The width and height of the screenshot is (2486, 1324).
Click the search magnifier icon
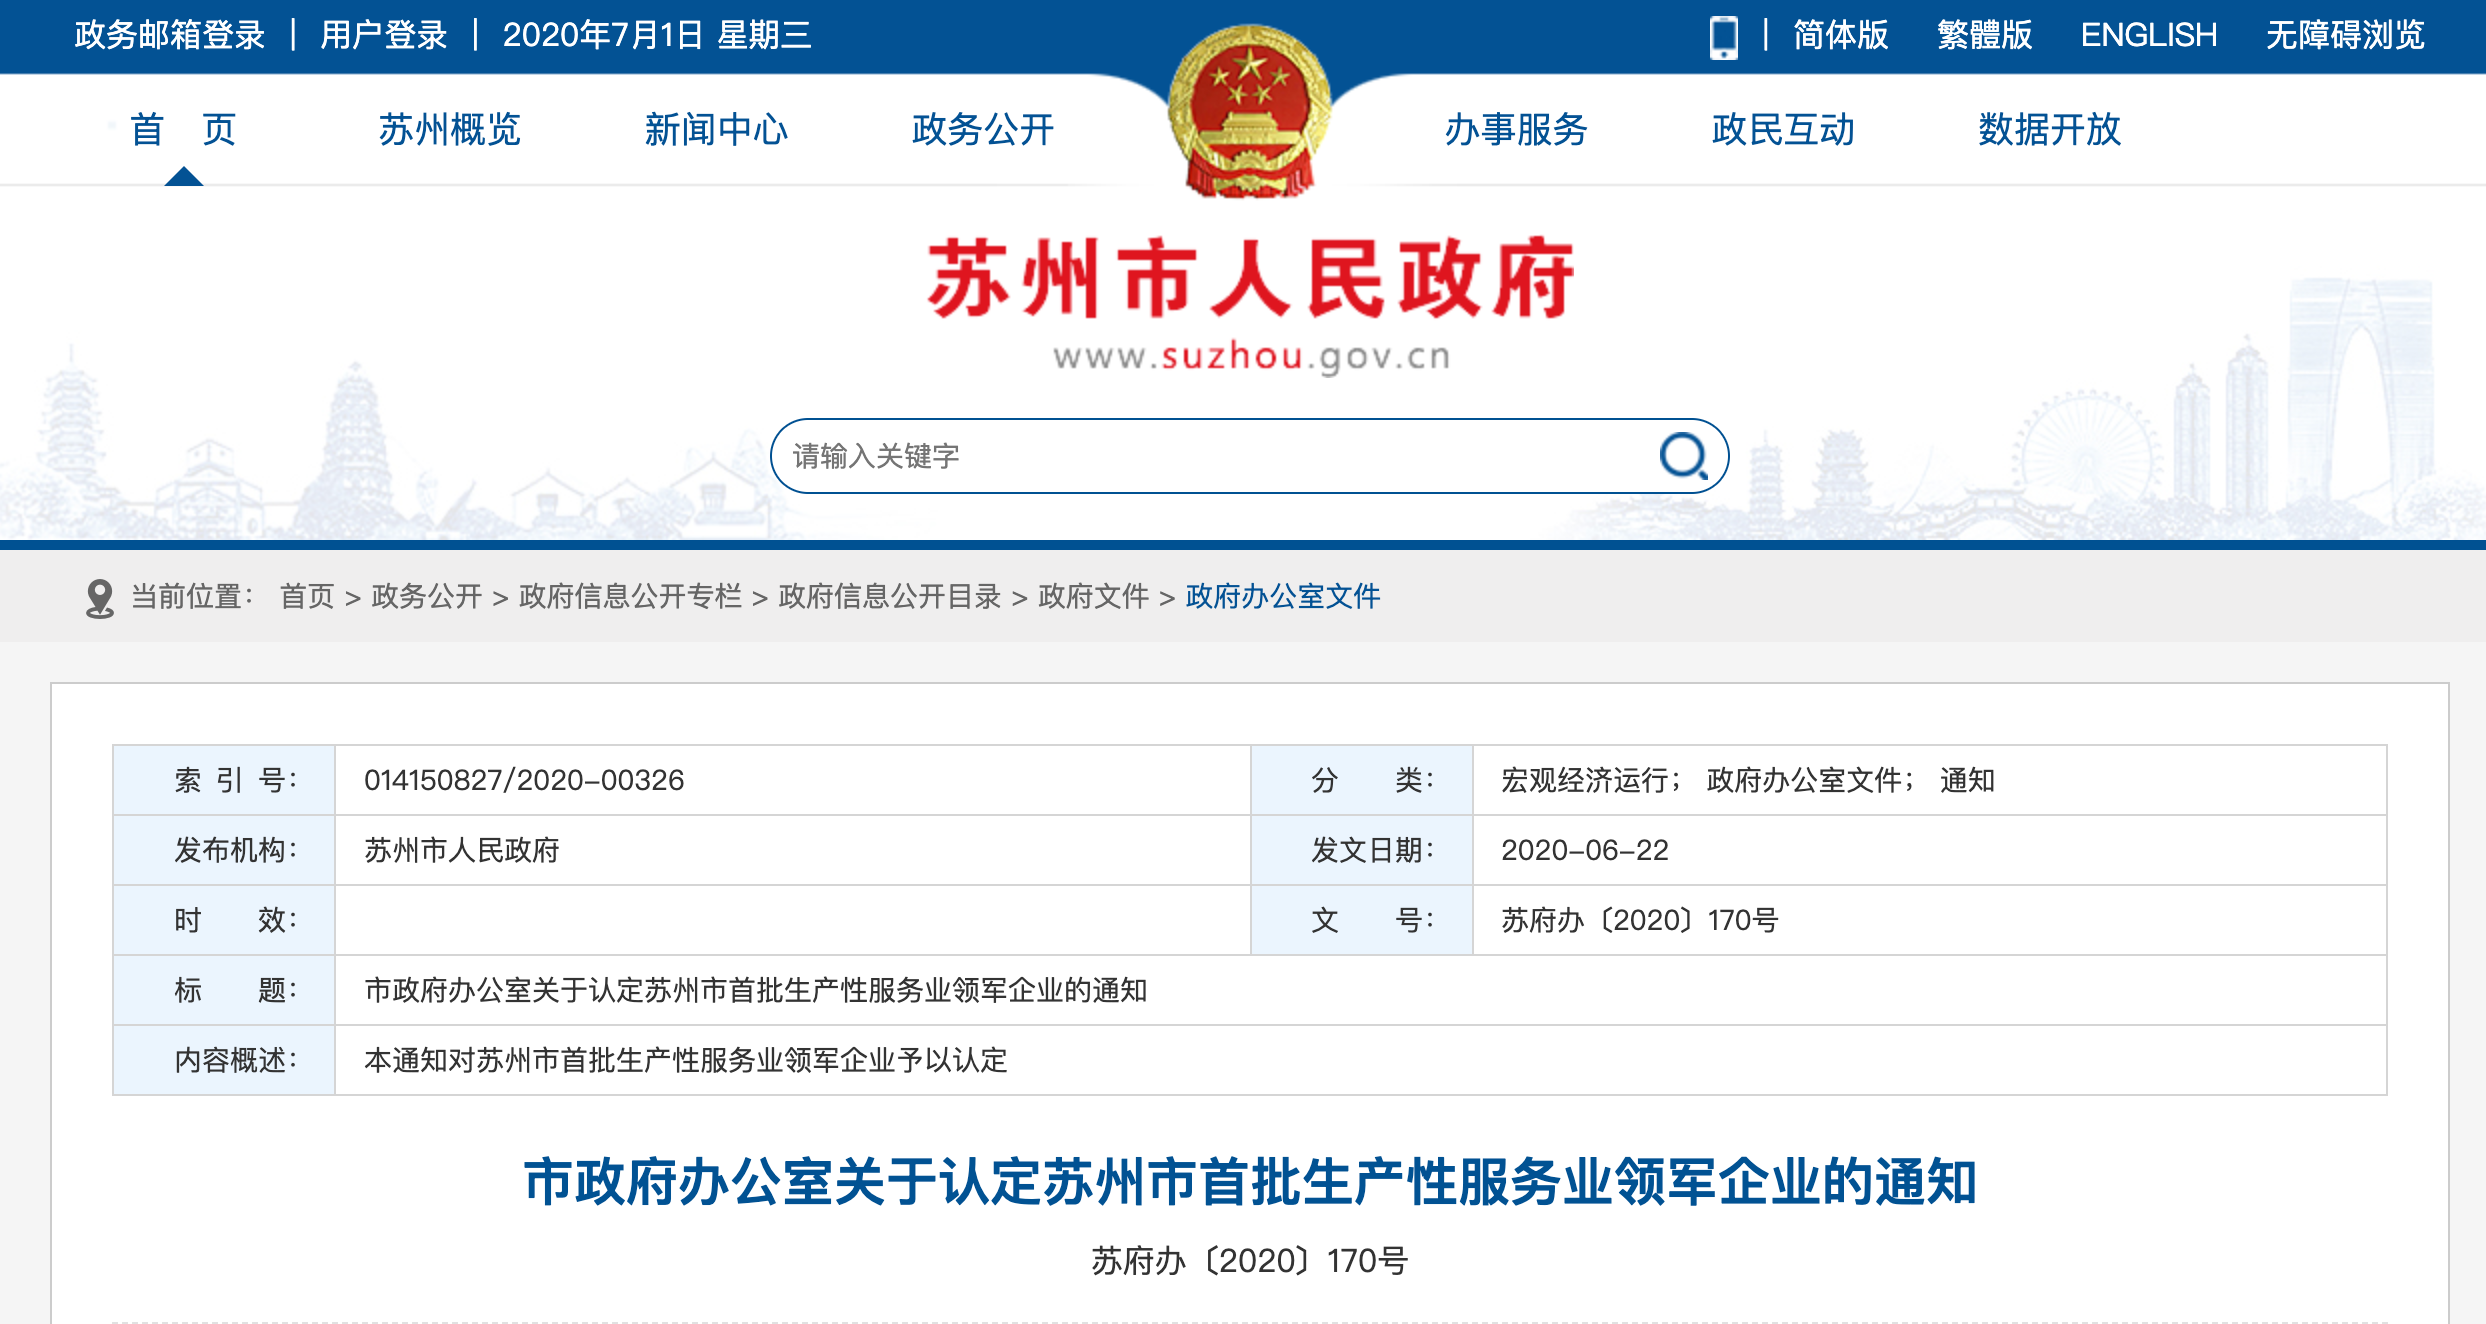(1684, 457)
